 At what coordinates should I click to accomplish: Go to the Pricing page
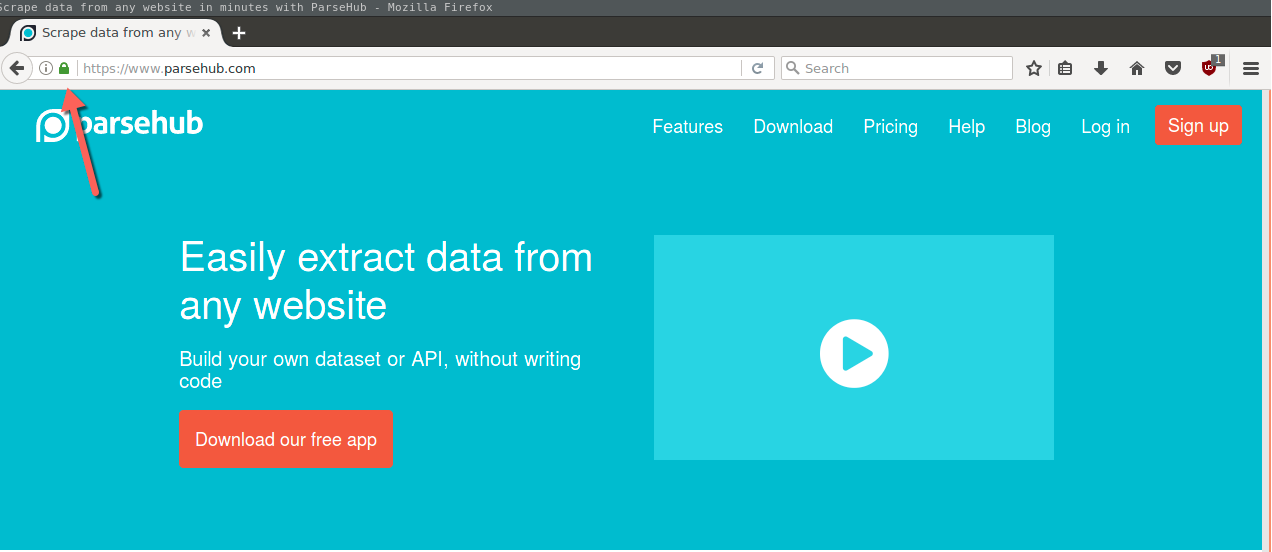tap(891, 126)
